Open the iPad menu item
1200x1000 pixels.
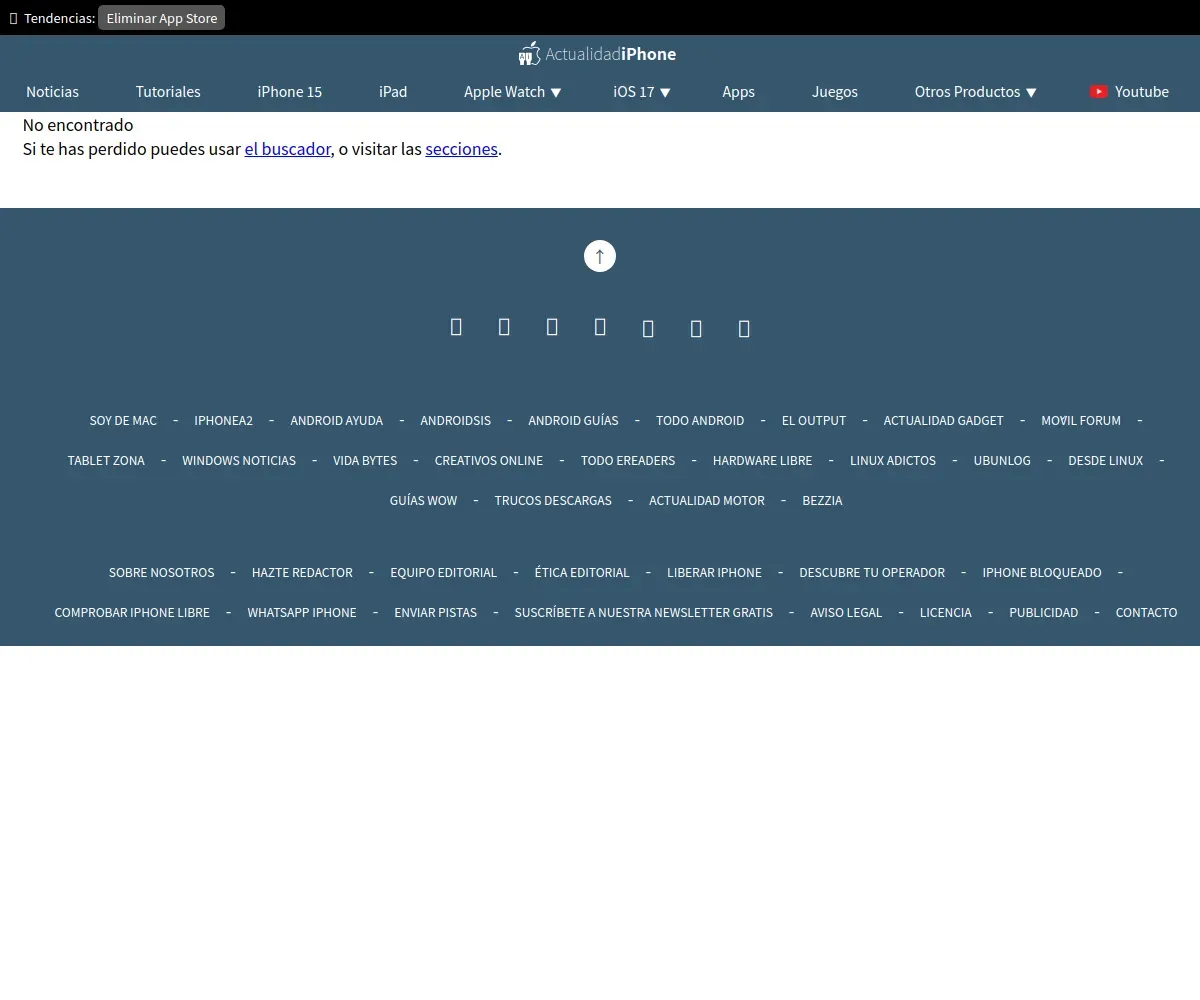click(393, 91)
